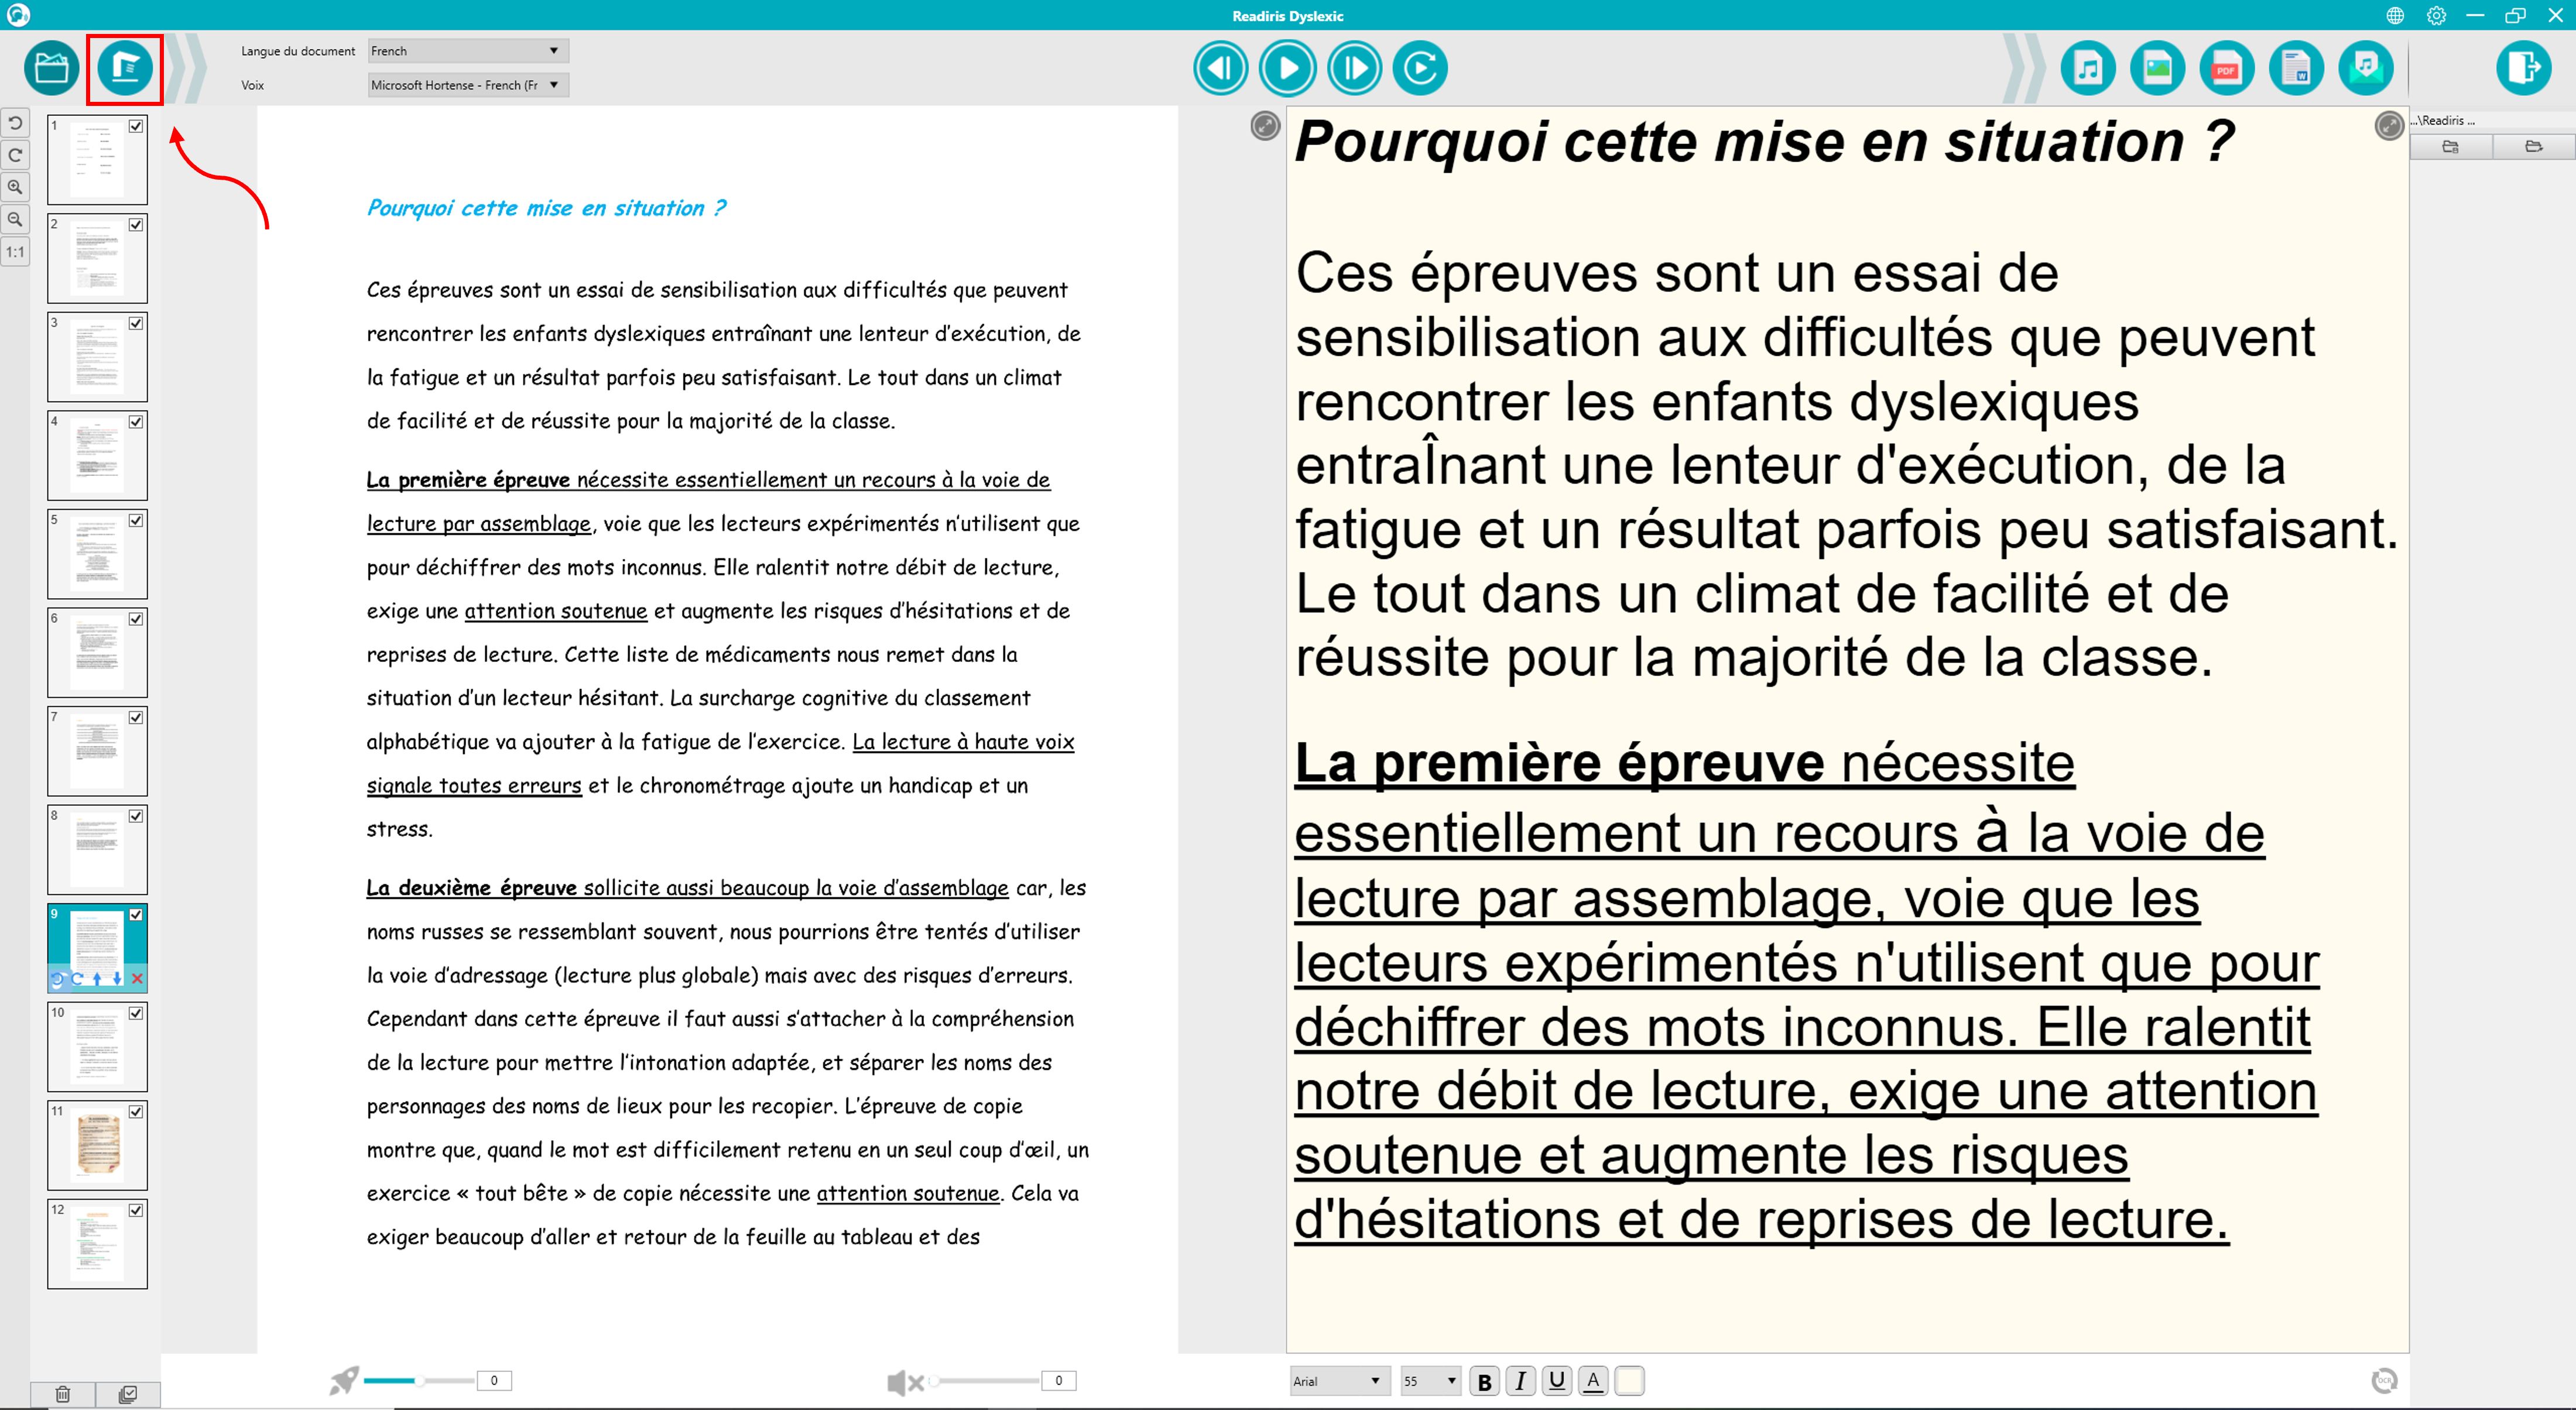
Task: Skip to next sentence playback button
Action: (1354, 68)
